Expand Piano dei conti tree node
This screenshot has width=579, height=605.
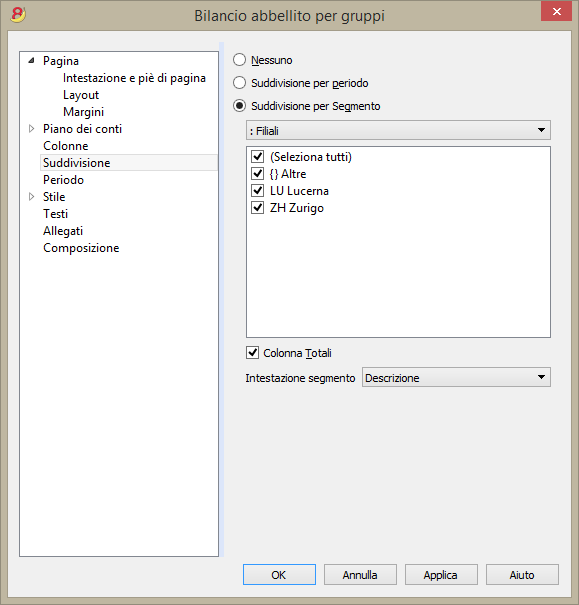pyautogui.click(x=32, y=128)
